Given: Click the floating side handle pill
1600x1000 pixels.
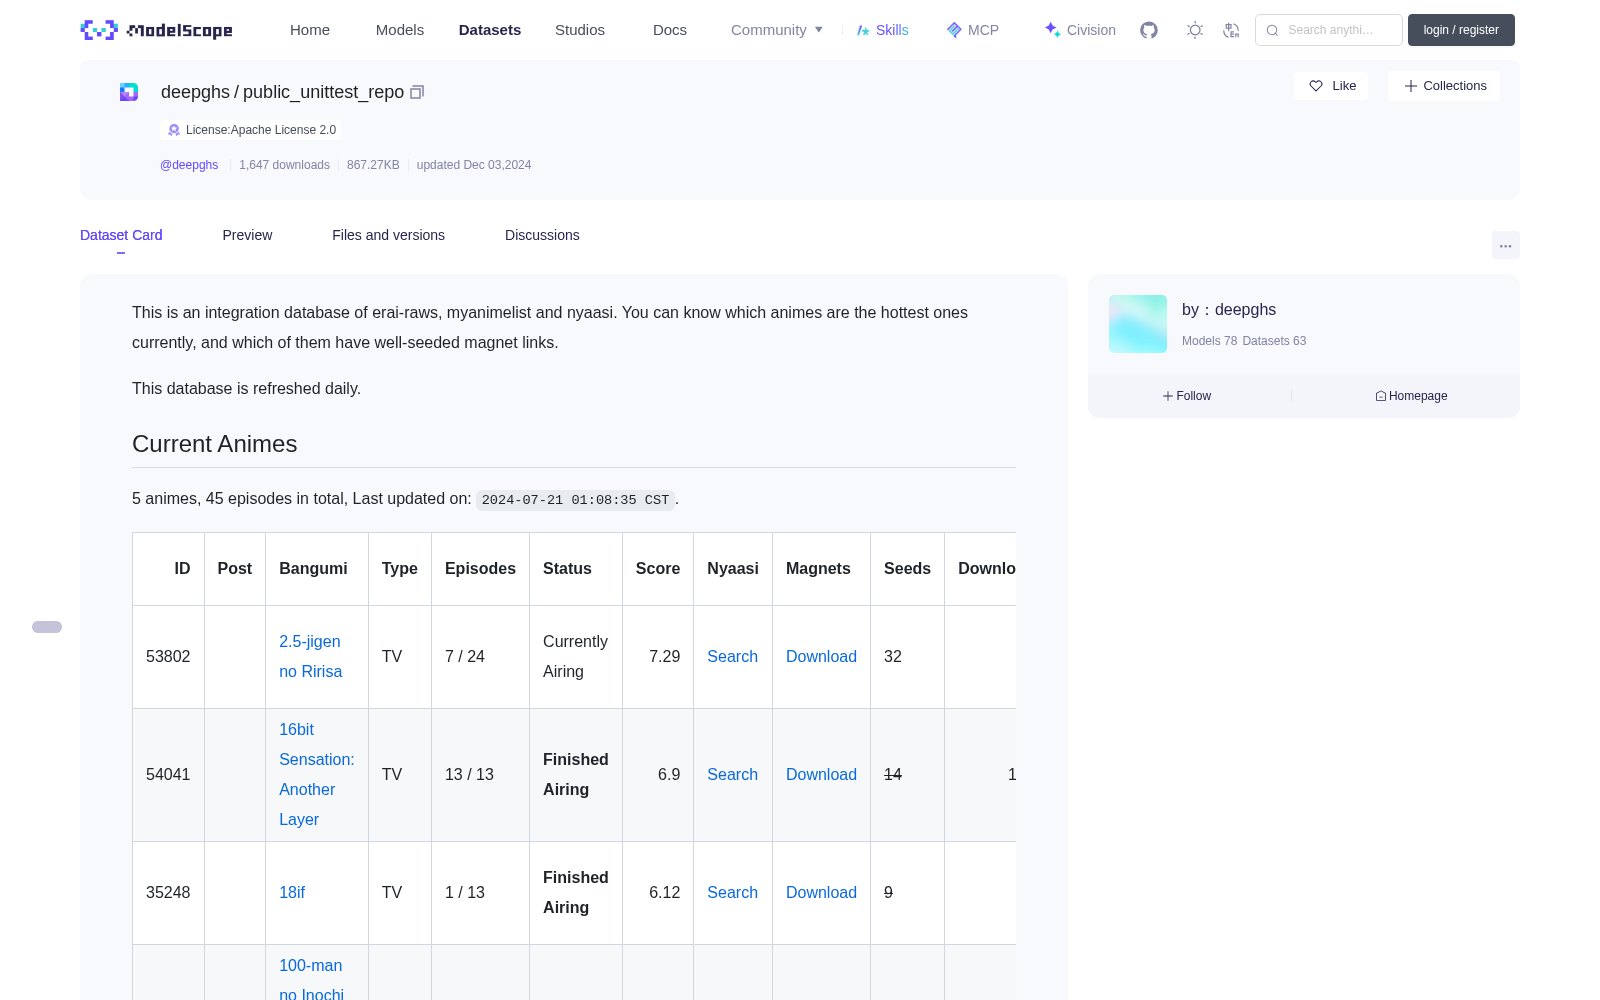Looking at the screenshot, I should click(47, 627).
